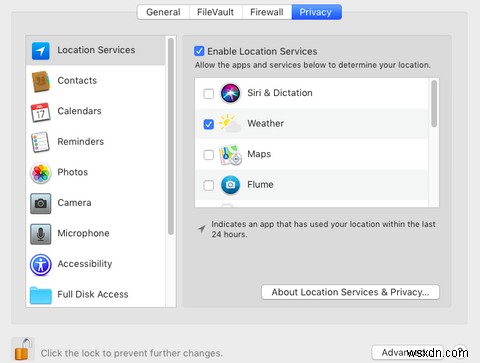The height and width of the screenshot is (363, 480).
Task: Click the Contacts address book icon
Action: click(41, 81)
